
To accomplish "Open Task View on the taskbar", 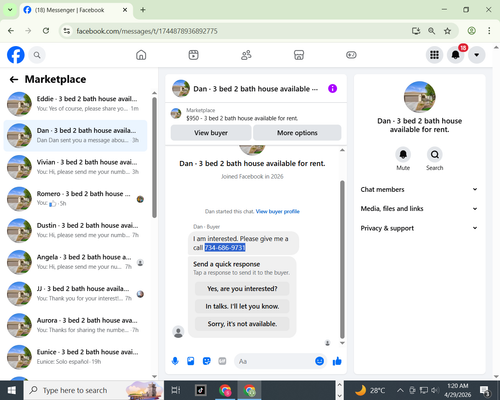I will [x=175, y=390].
